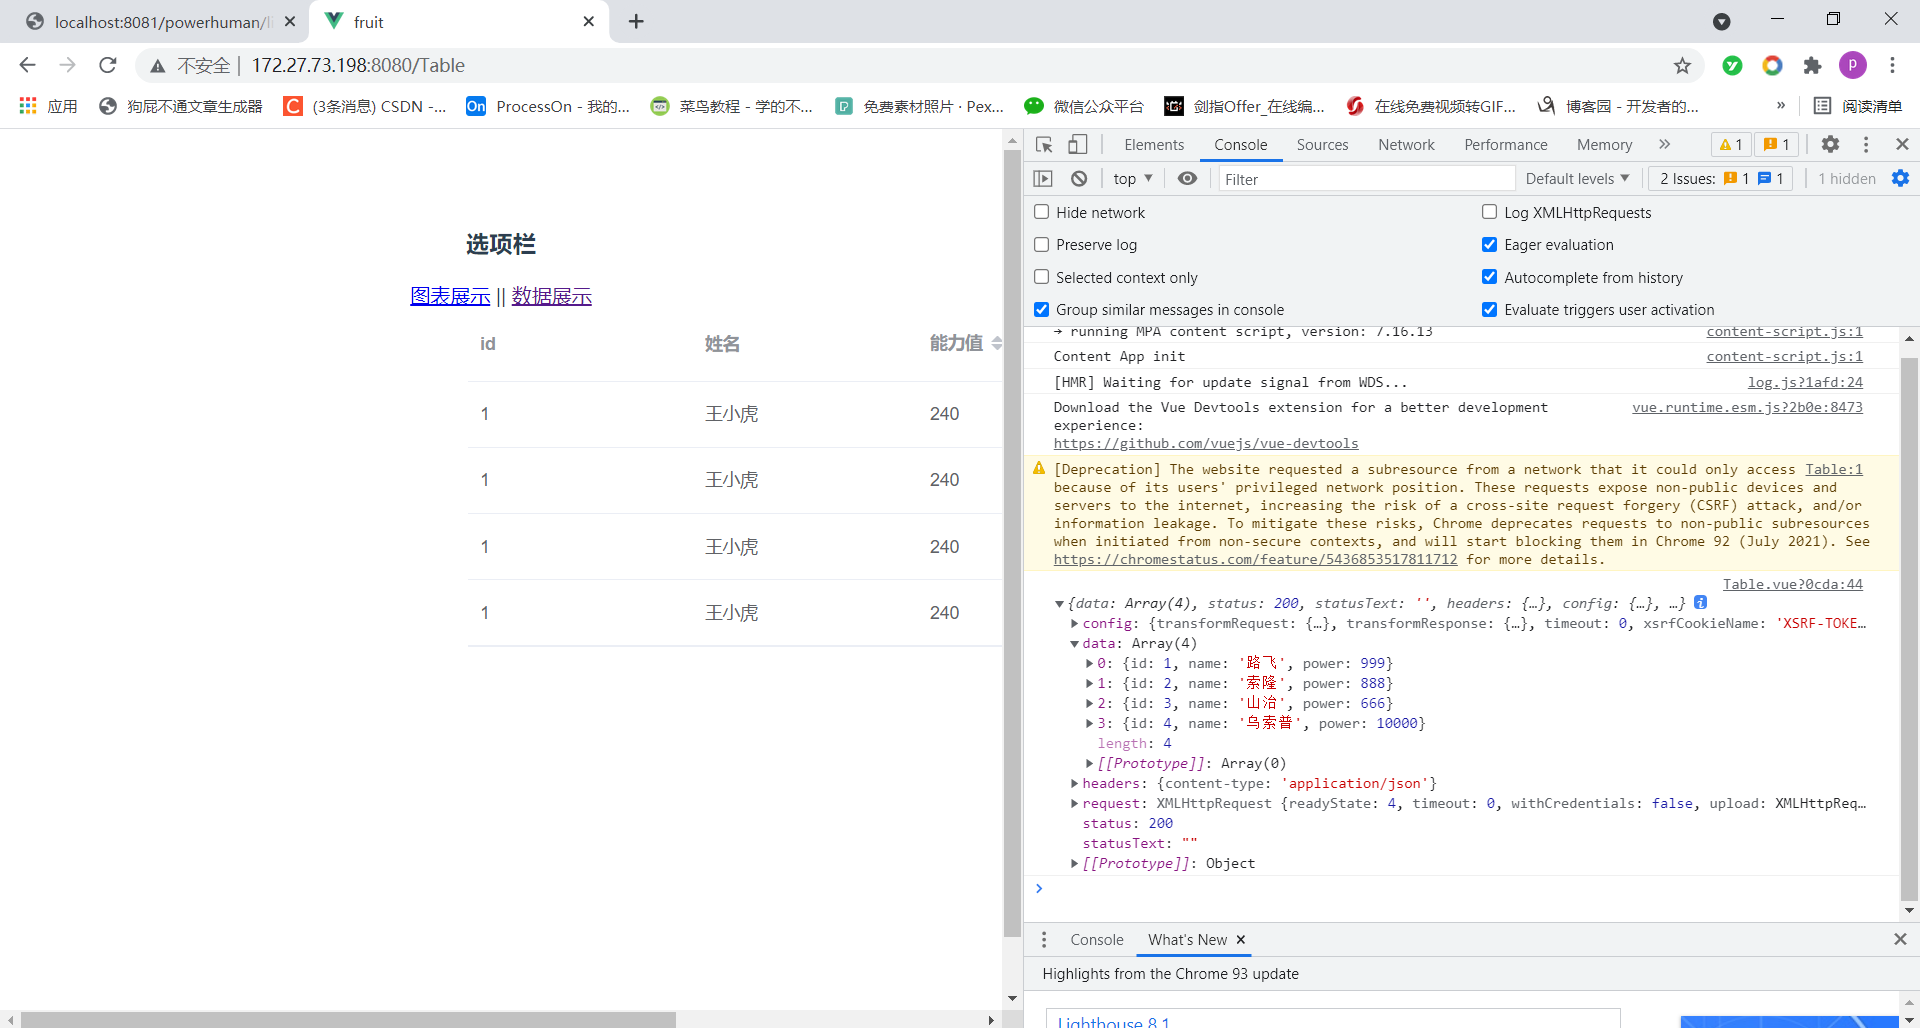This screenshot has height=1028, width=1920.
Task: Open the chromestatus.com feature link
Action: [x=1255, y=559]
